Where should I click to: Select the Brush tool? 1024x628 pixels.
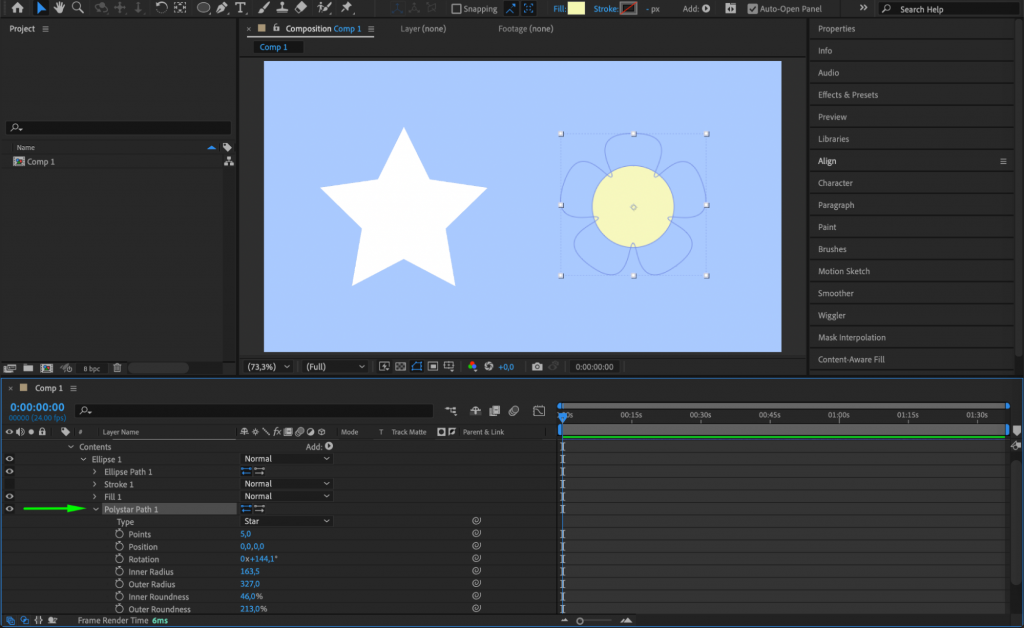point(264,8)
